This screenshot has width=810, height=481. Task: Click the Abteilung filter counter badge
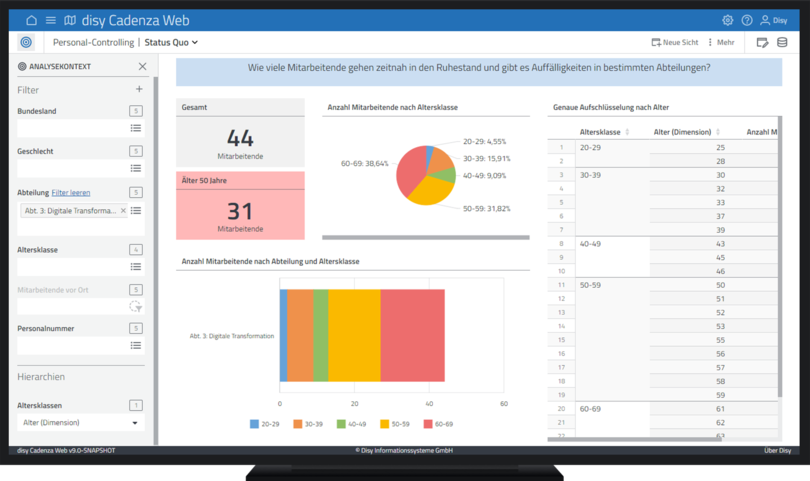click(x=136, y=192)
